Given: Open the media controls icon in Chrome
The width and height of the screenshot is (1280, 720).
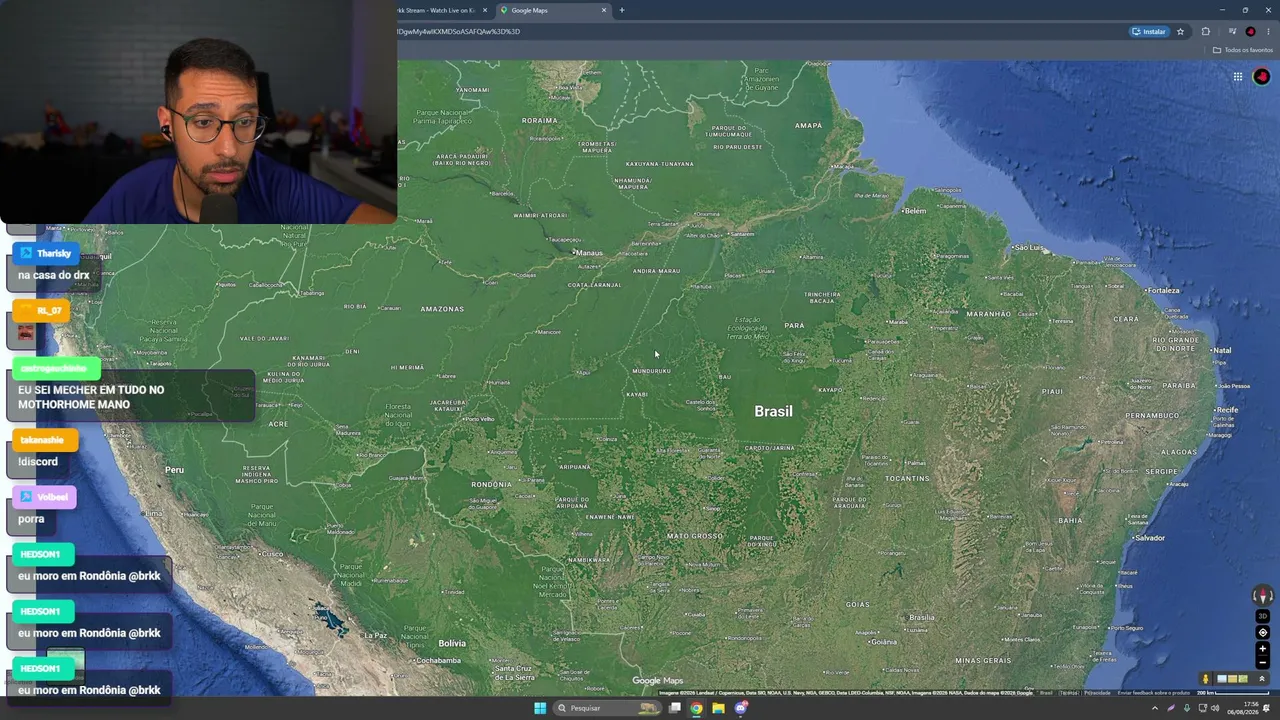Looking at the screenshot, I should [1232, 31].
